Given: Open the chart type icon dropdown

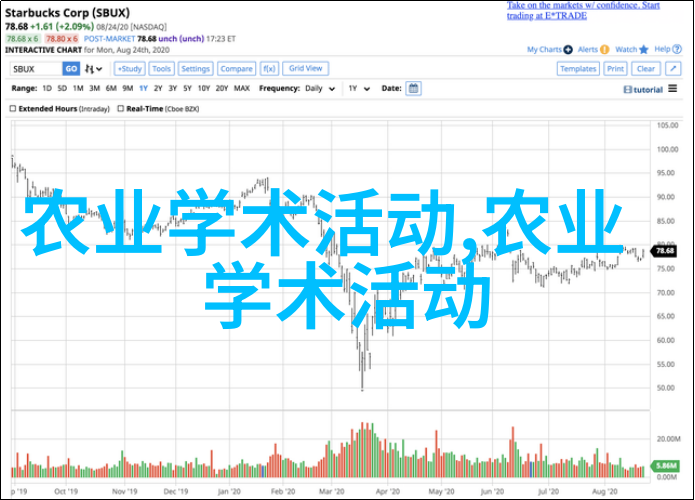Looking at the screenshot, I should 94,69.
